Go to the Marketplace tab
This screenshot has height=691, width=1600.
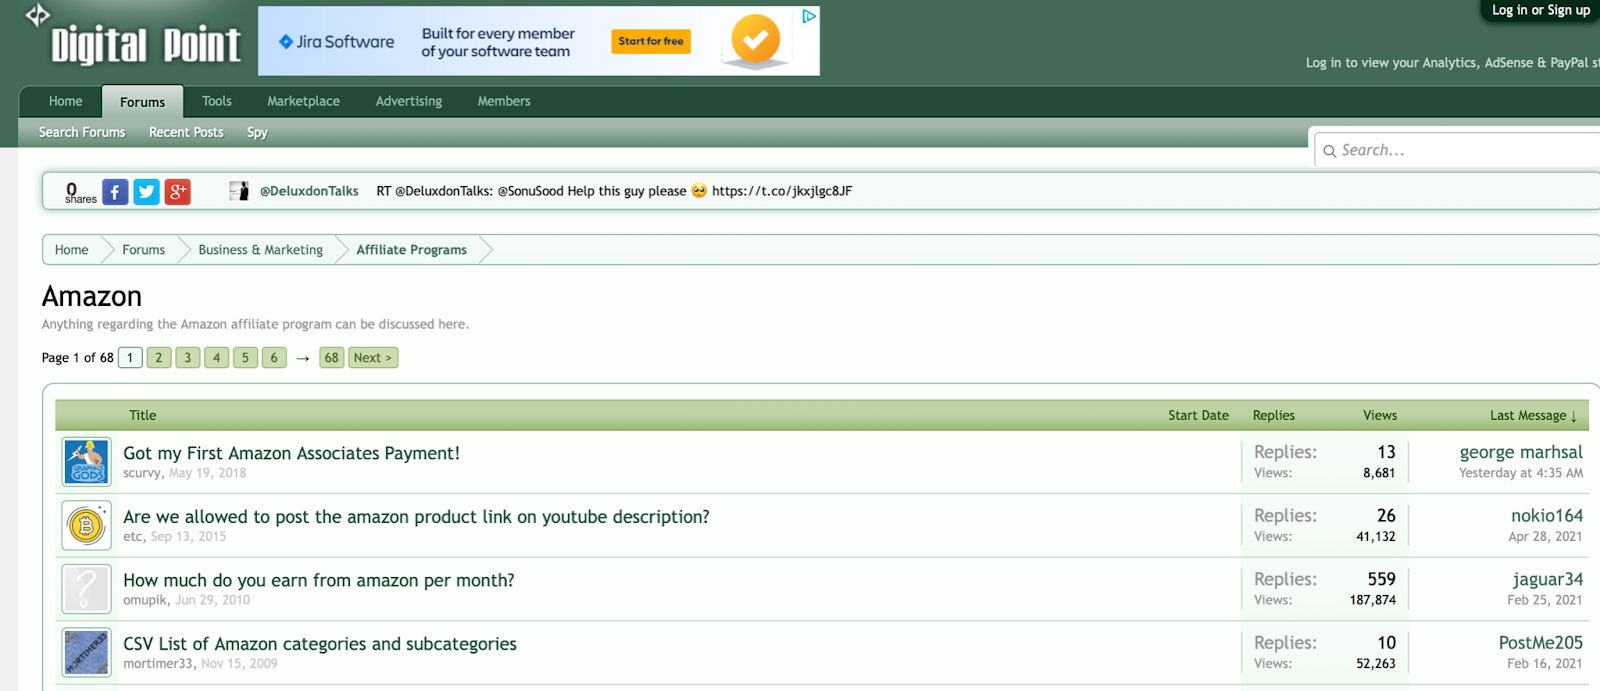tap(303, 101)
